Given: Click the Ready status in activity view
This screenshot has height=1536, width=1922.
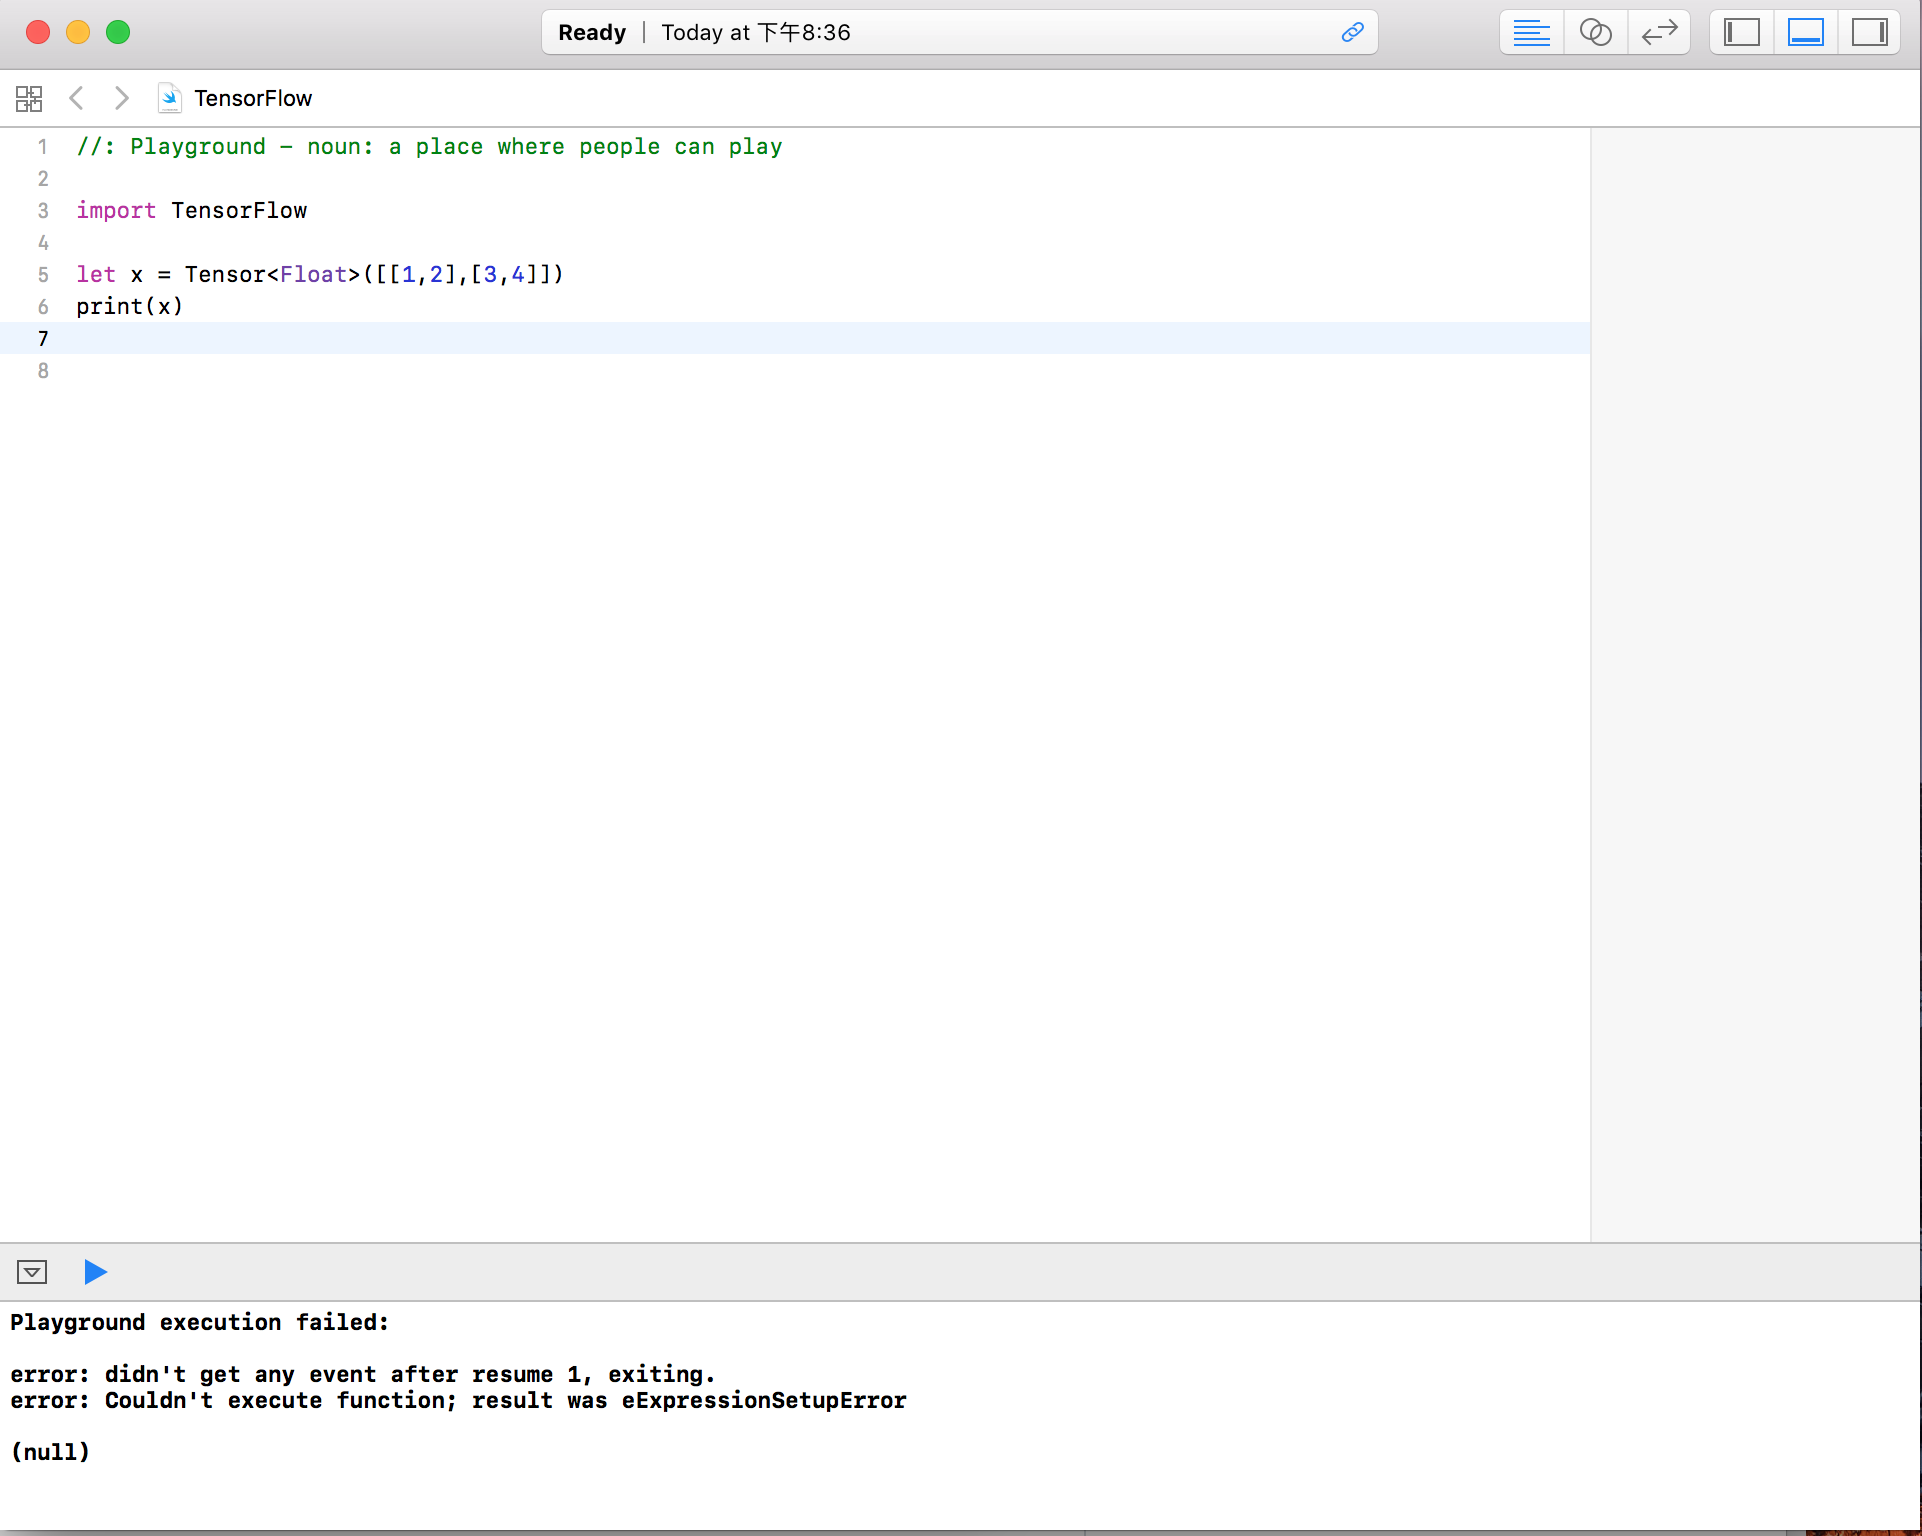Looking at the screenshot, I should tap(592, 32).
